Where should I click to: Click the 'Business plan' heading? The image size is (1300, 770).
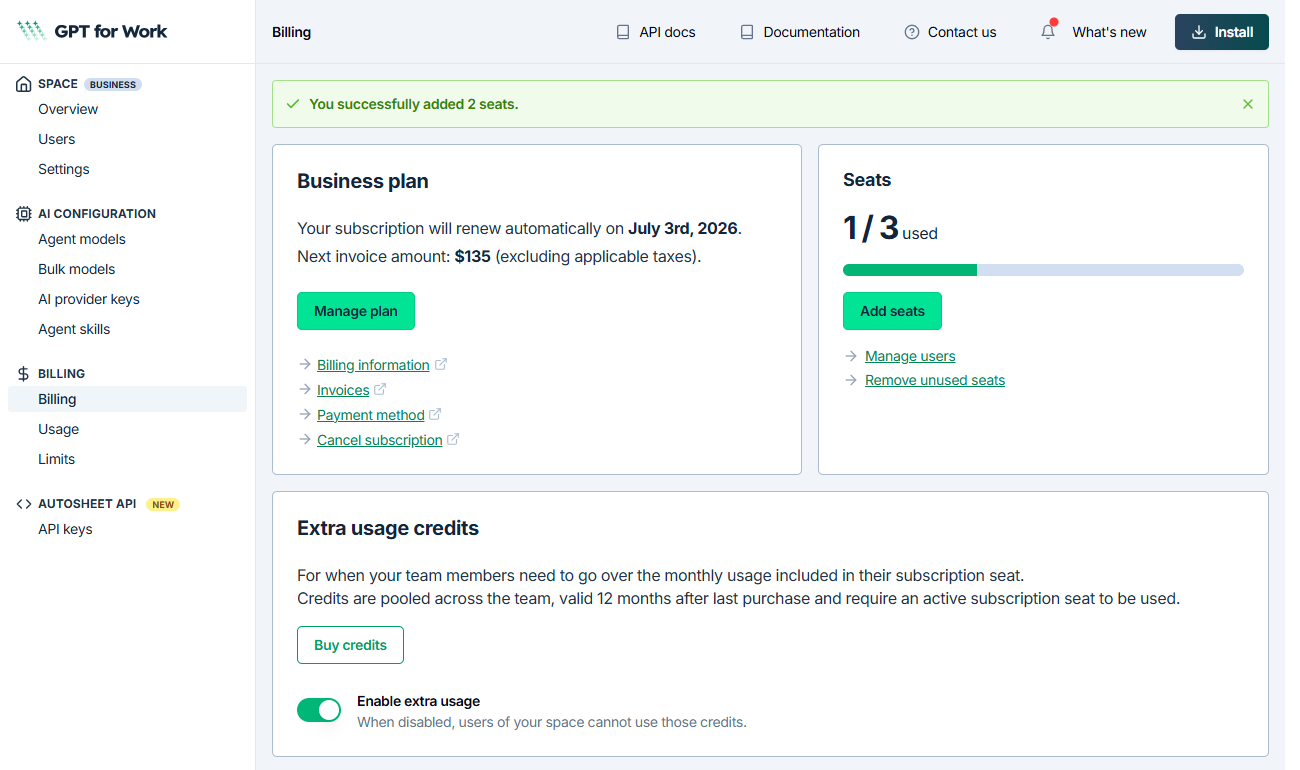[363, 181]
